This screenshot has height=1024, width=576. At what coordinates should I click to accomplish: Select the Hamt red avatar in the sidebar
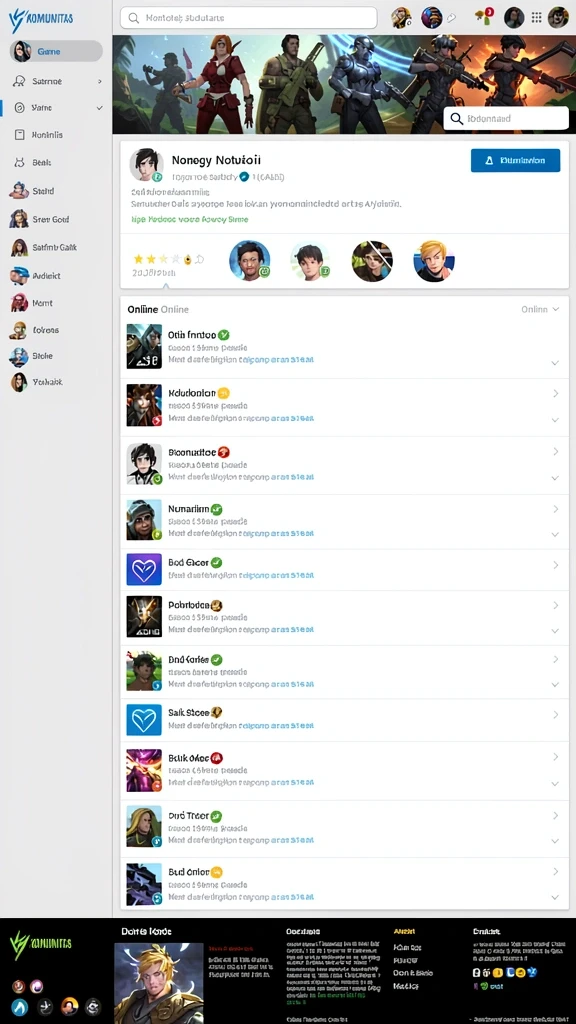tap(20, 303)
